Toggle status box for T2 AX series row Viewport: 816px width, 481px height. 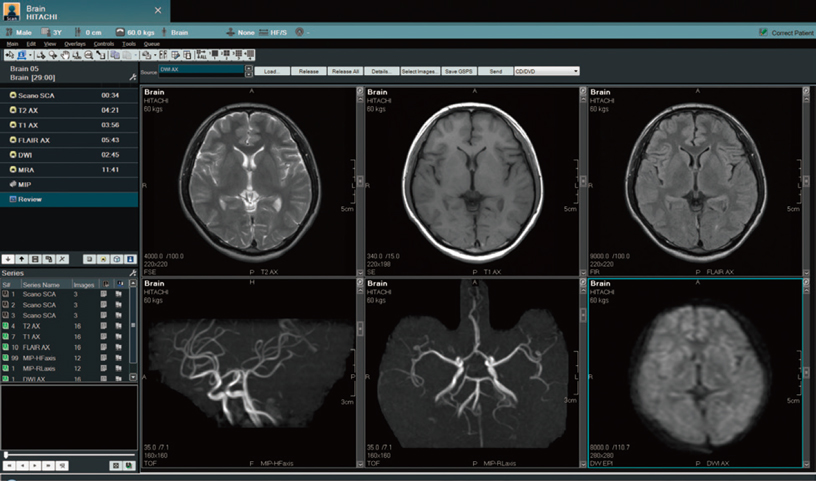[x=6, y=325]
